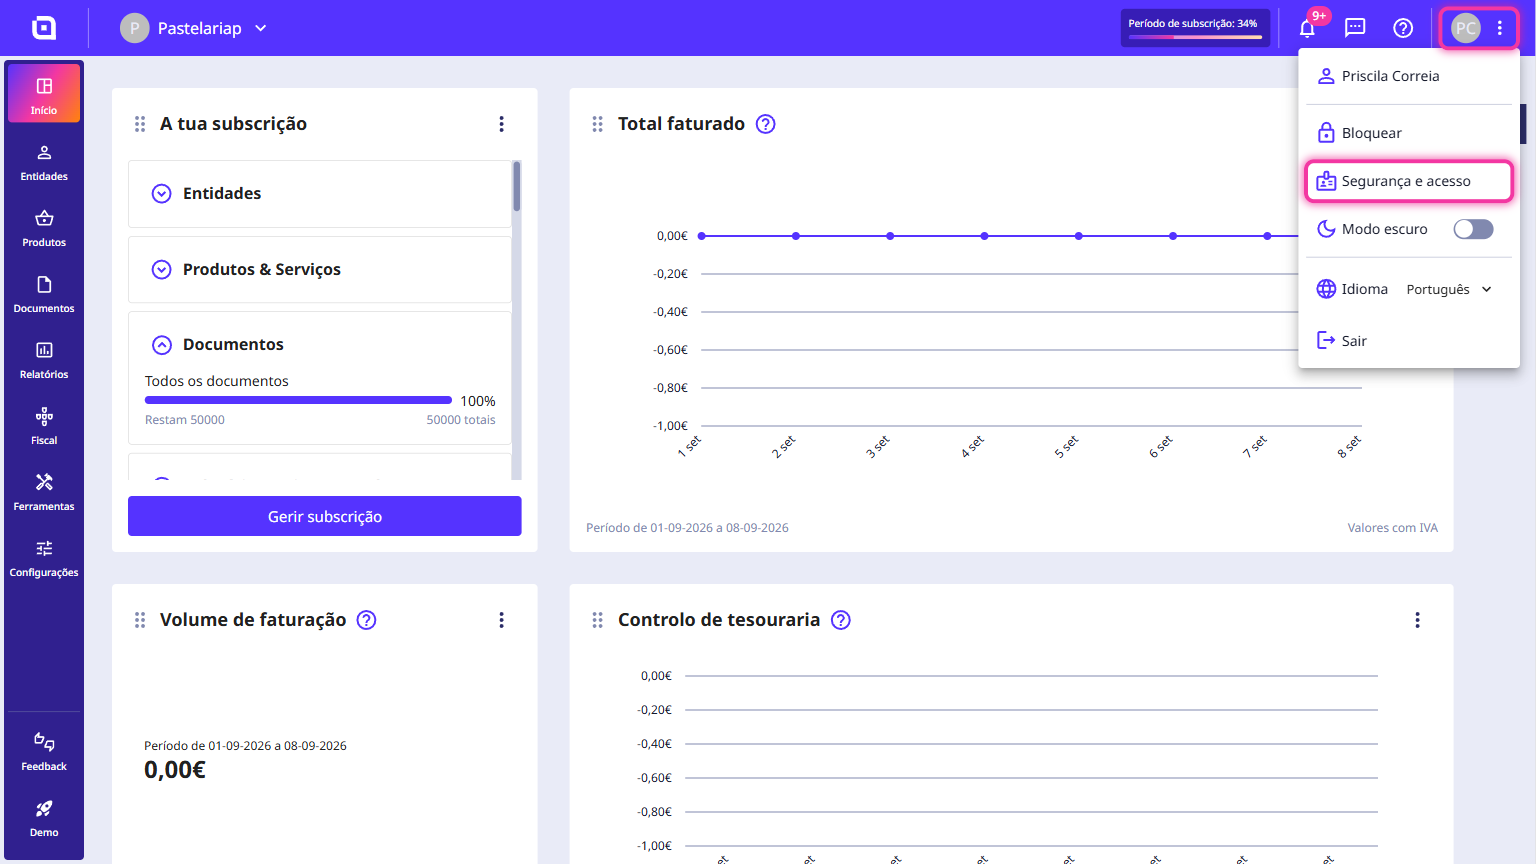Open the help question mark in header
The height and width of the screenshot is (864, 1536).
point(1403,28)
